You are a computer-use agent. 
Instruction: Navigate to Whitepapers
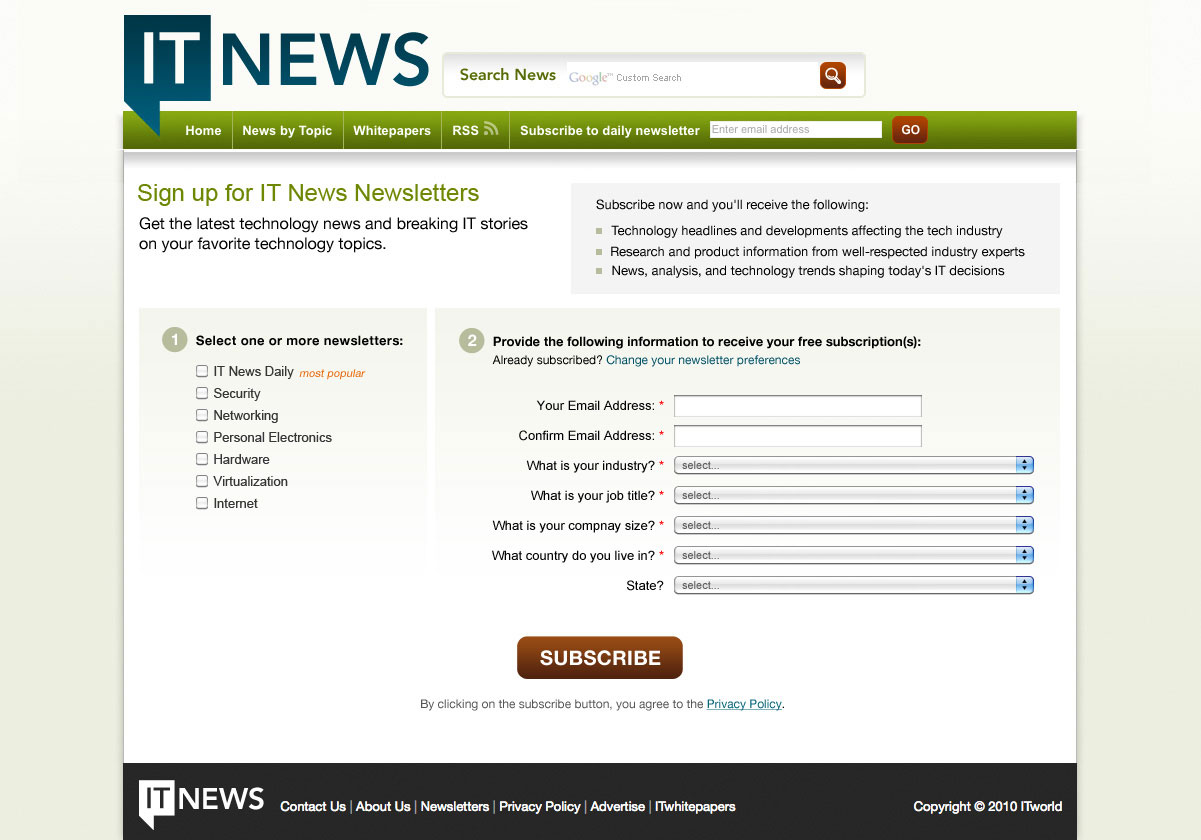coord(392,130)
